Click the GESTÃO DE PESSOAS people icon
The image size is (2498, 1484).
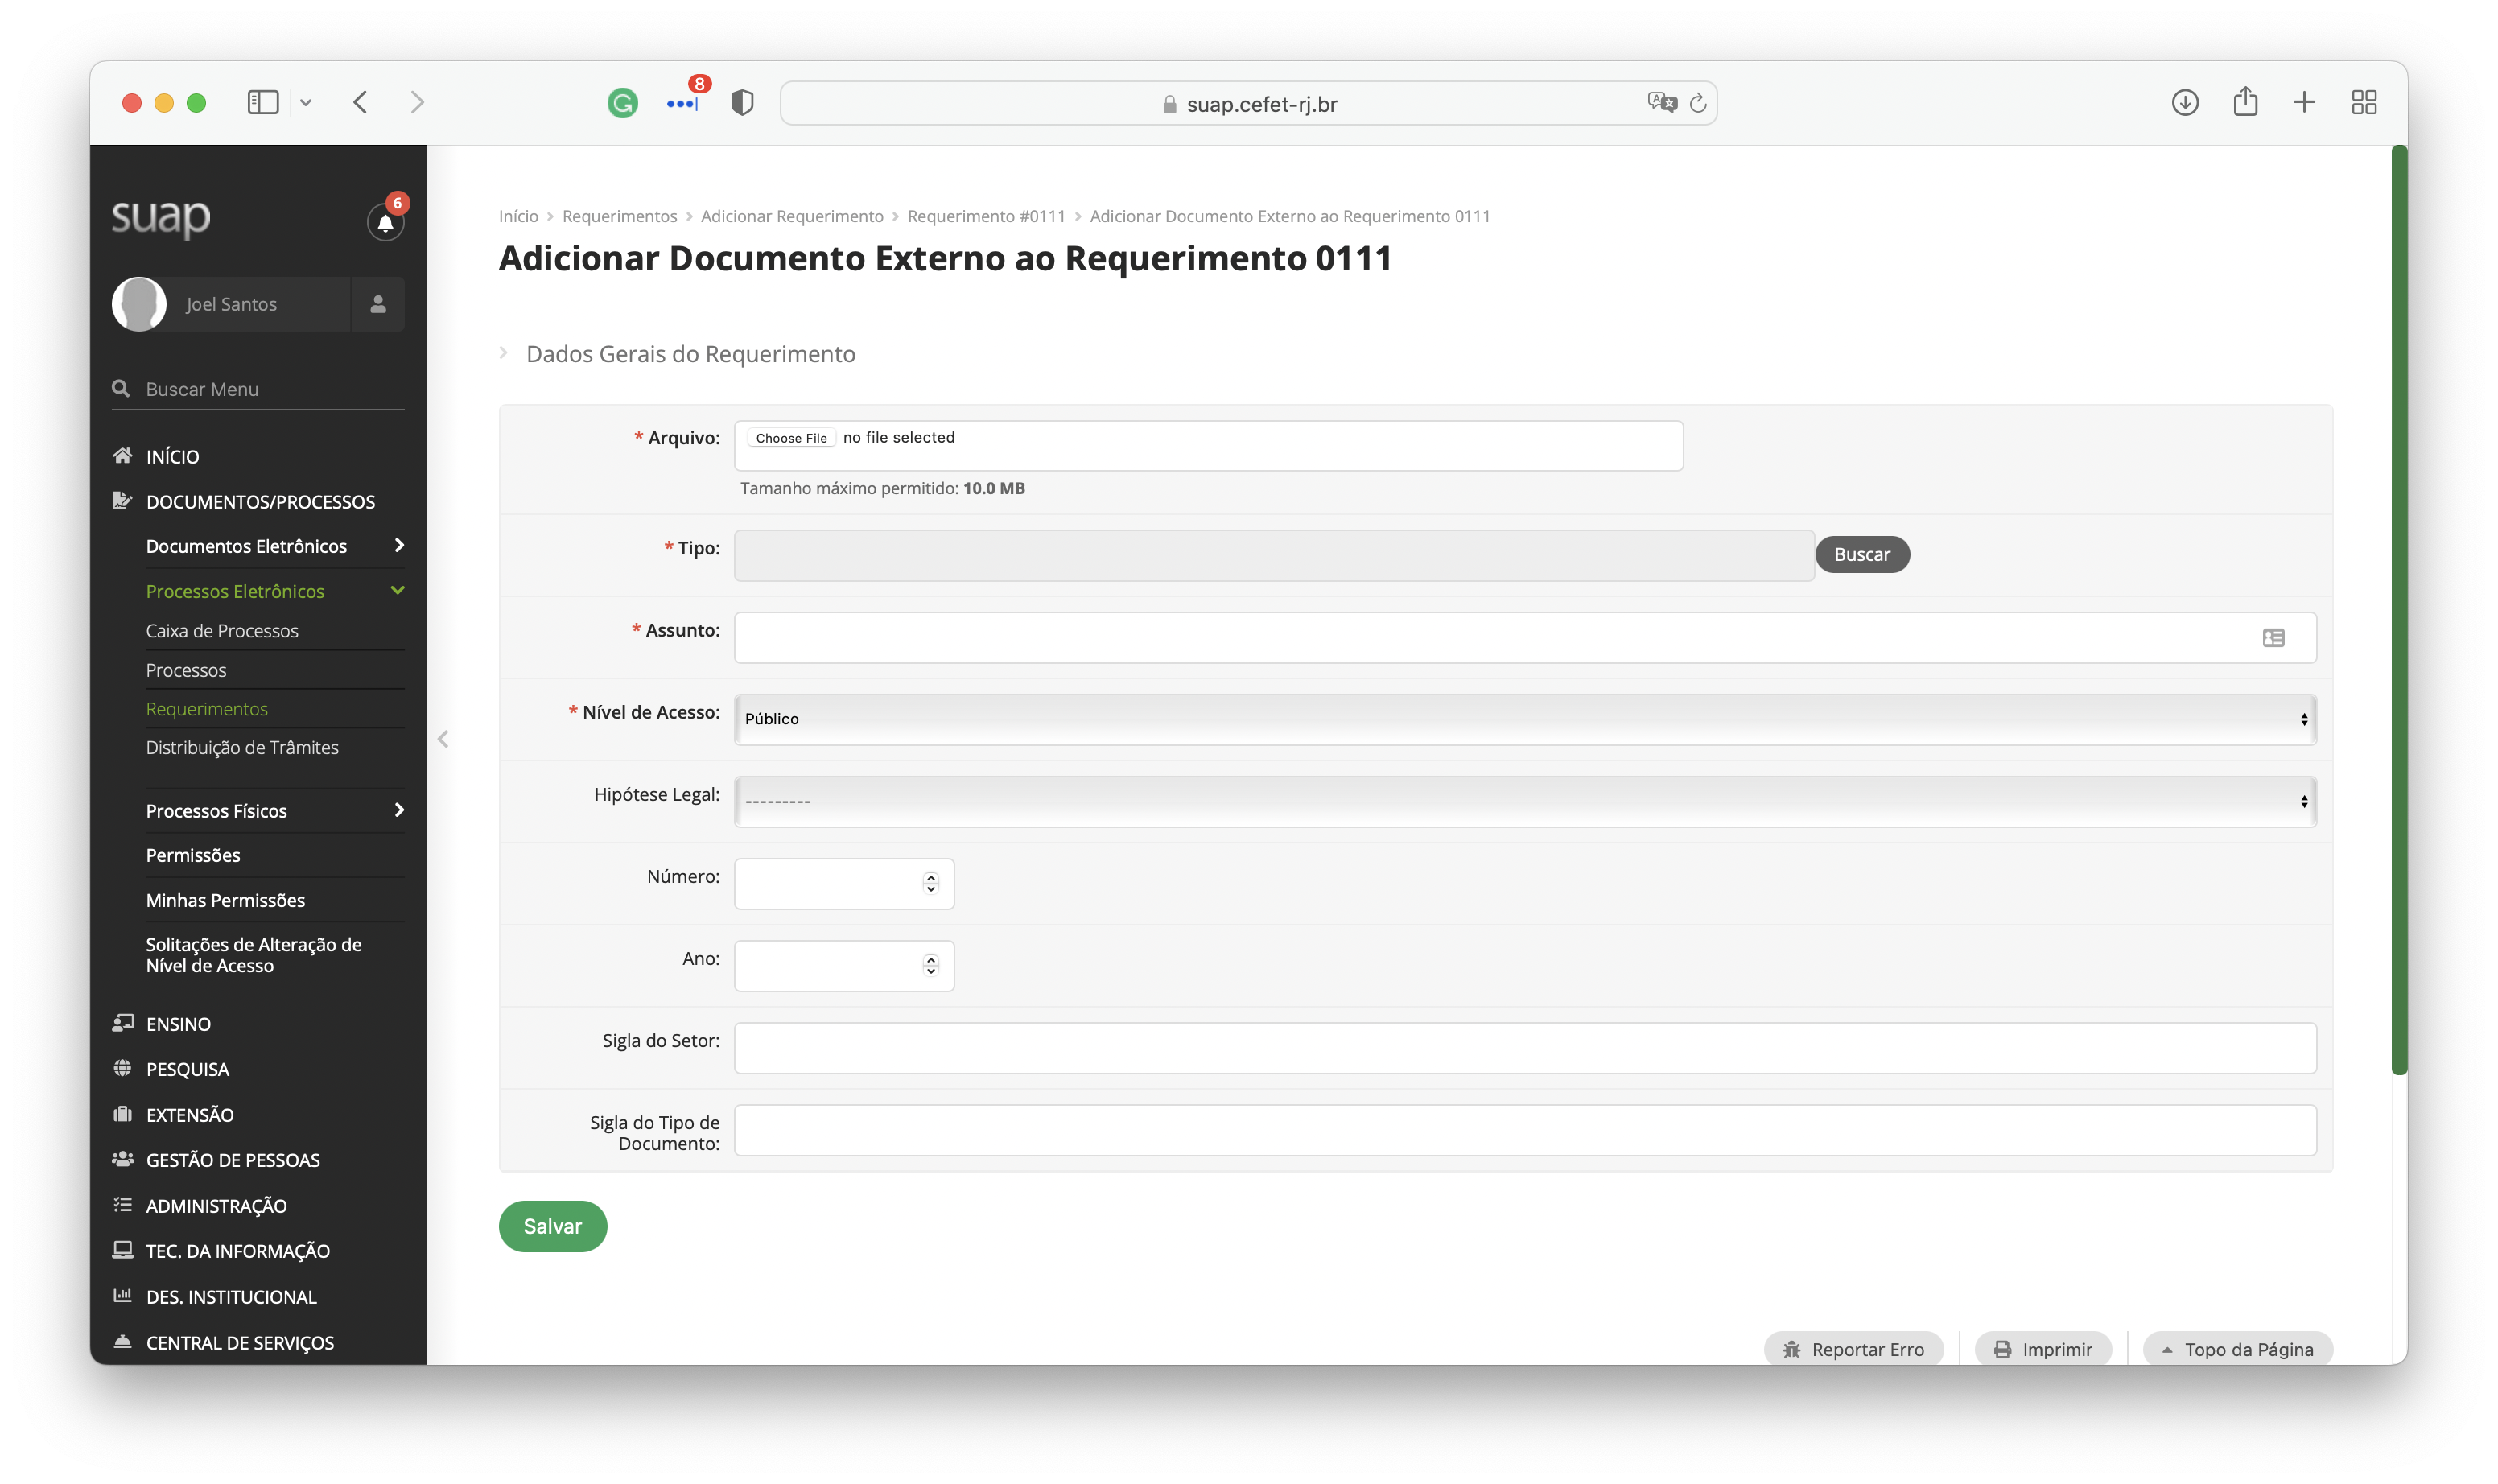tap(122, 1159)
